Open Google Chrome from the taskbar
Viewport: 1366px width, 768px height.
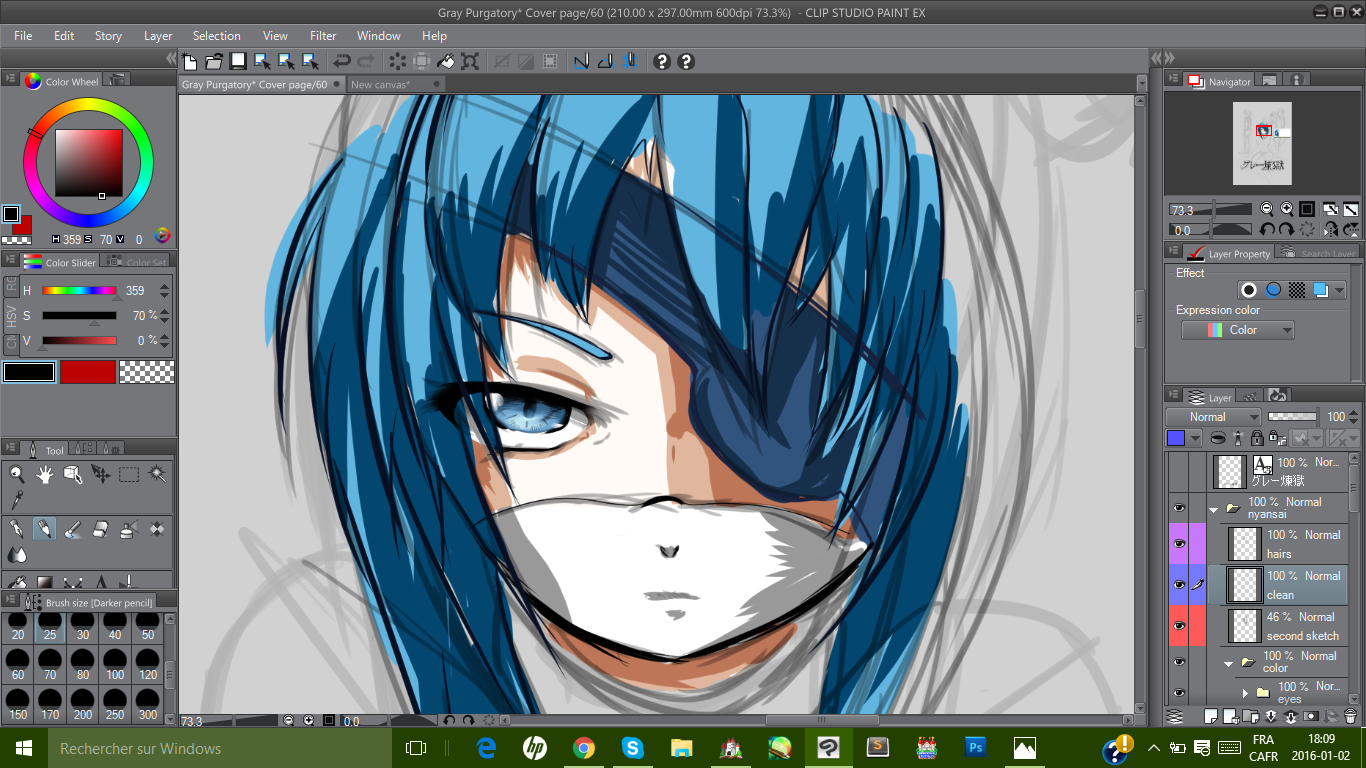click(584, 748)
